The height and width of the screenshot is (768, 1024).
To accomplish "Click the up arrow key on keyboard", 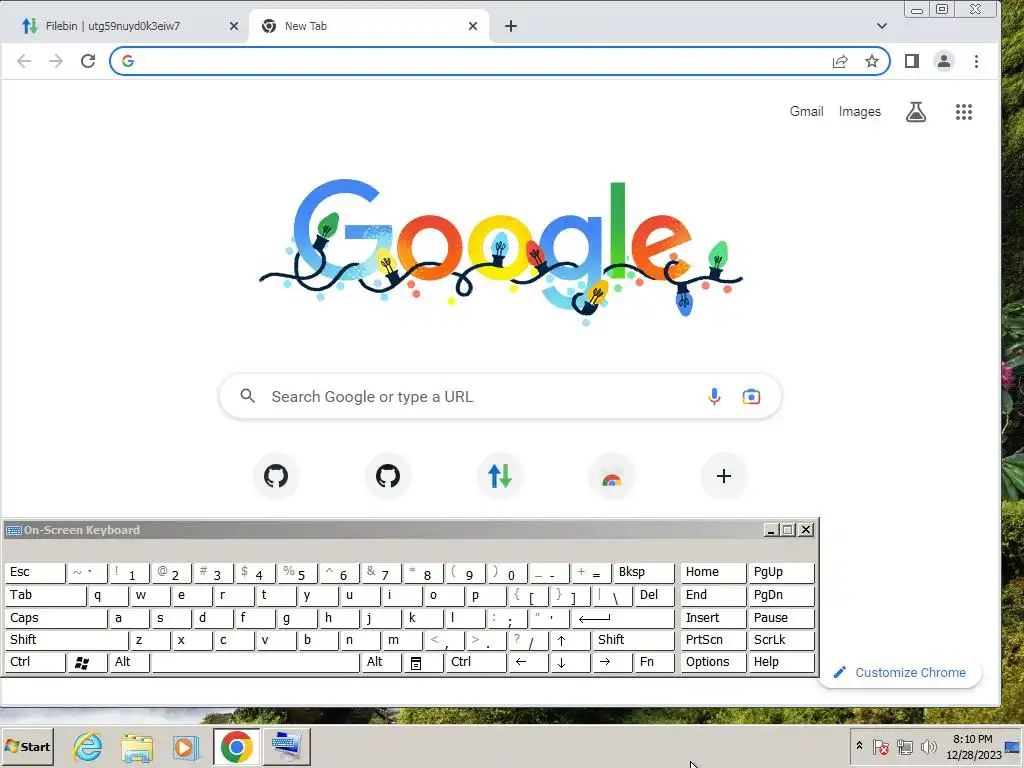I will (x=570, y=640).
